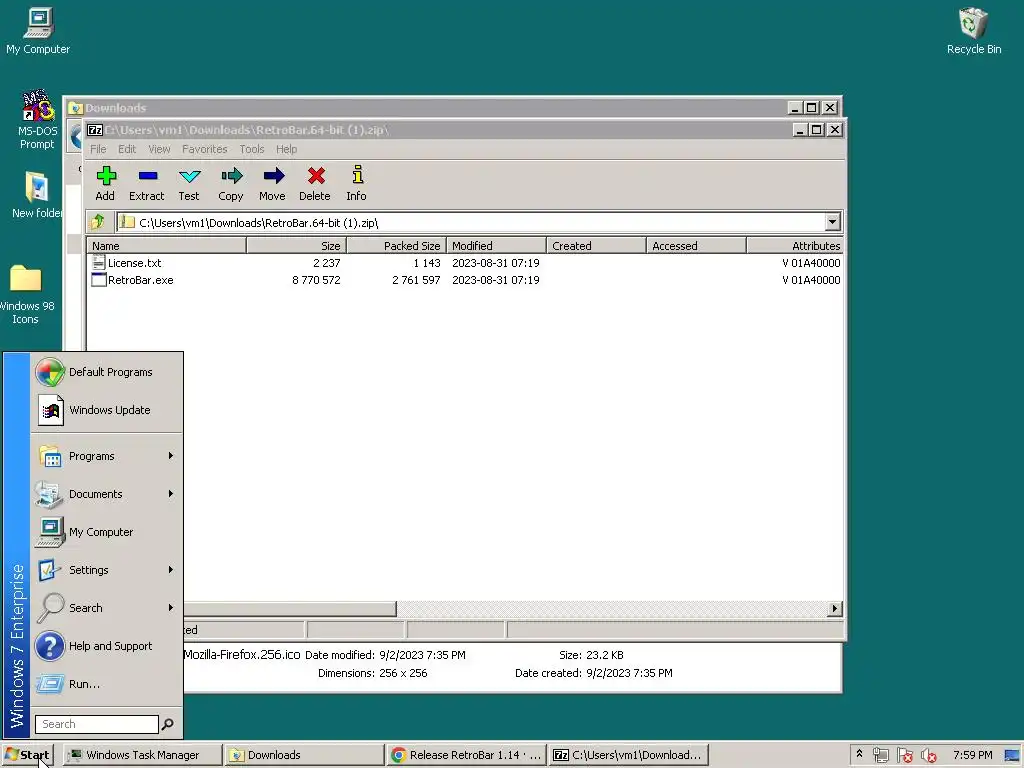Viewport: 1024px width, 768px height.
Task: Open My Computer desktop icon
Action: pos(38,31)
